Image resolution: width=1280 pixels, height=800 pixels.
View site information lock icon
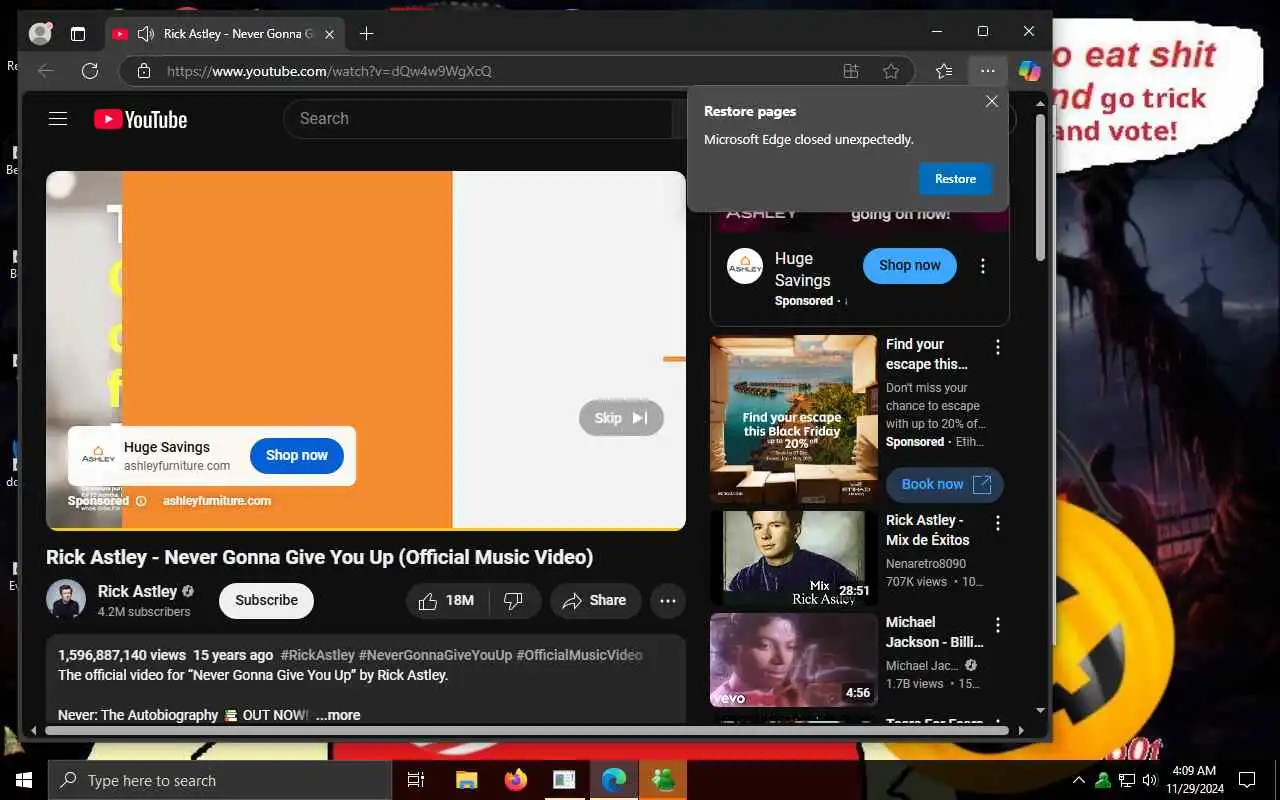pyautogui.click(x=144, y=71)
